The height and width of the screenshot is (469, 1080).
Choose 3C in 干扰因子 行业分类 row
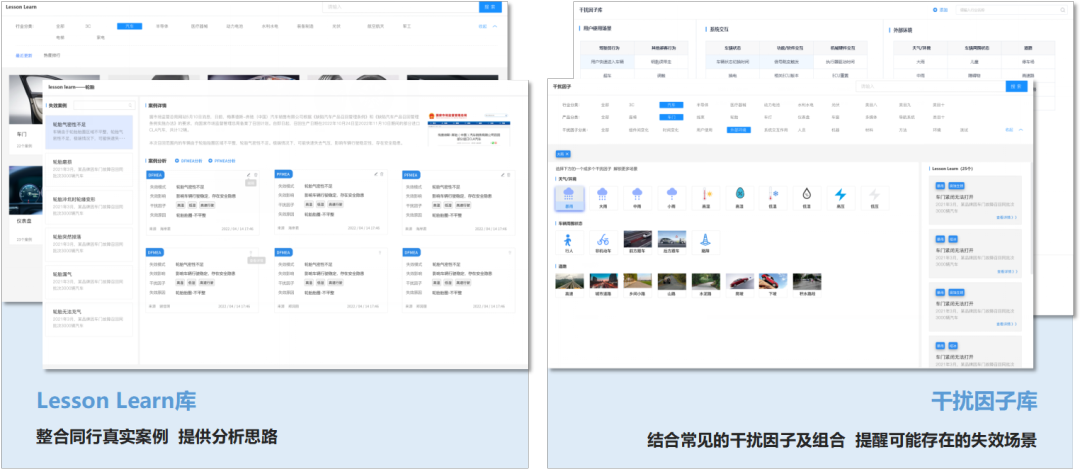pyautogui.click(x=632, y=105)
